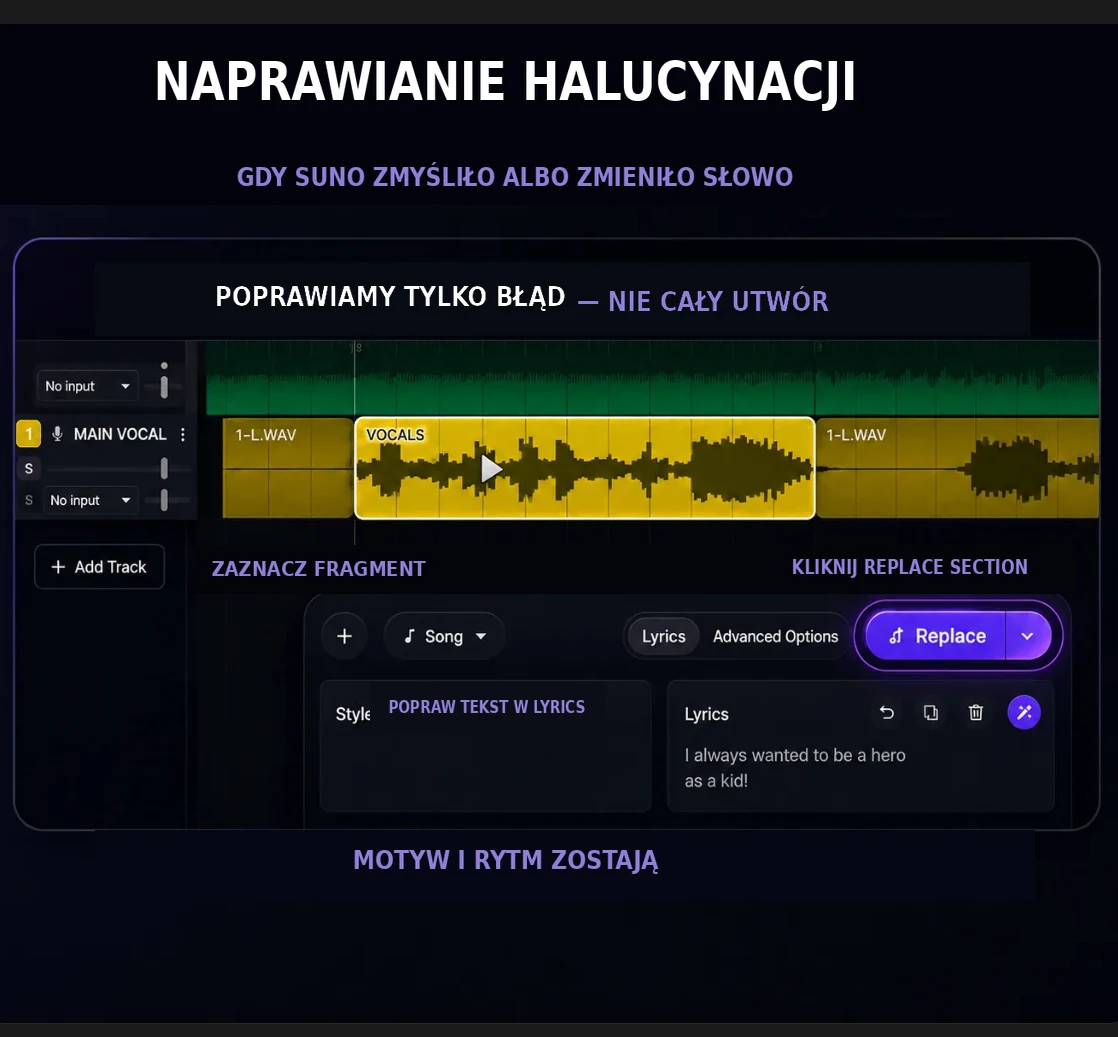The width and height of the screenshot is (1118, 1037).
Task: Click the plus button beside Song
Action: pyautogui.click(x=344, y=636)
